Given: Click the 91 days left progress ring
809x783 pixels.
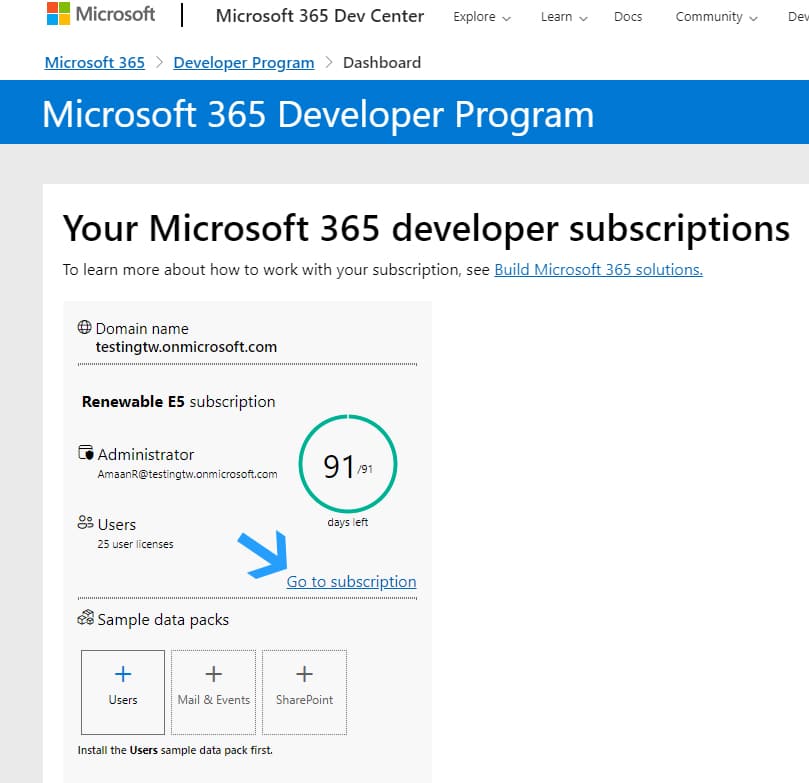Looking at the screenshot, I should (x=347, y=463).
